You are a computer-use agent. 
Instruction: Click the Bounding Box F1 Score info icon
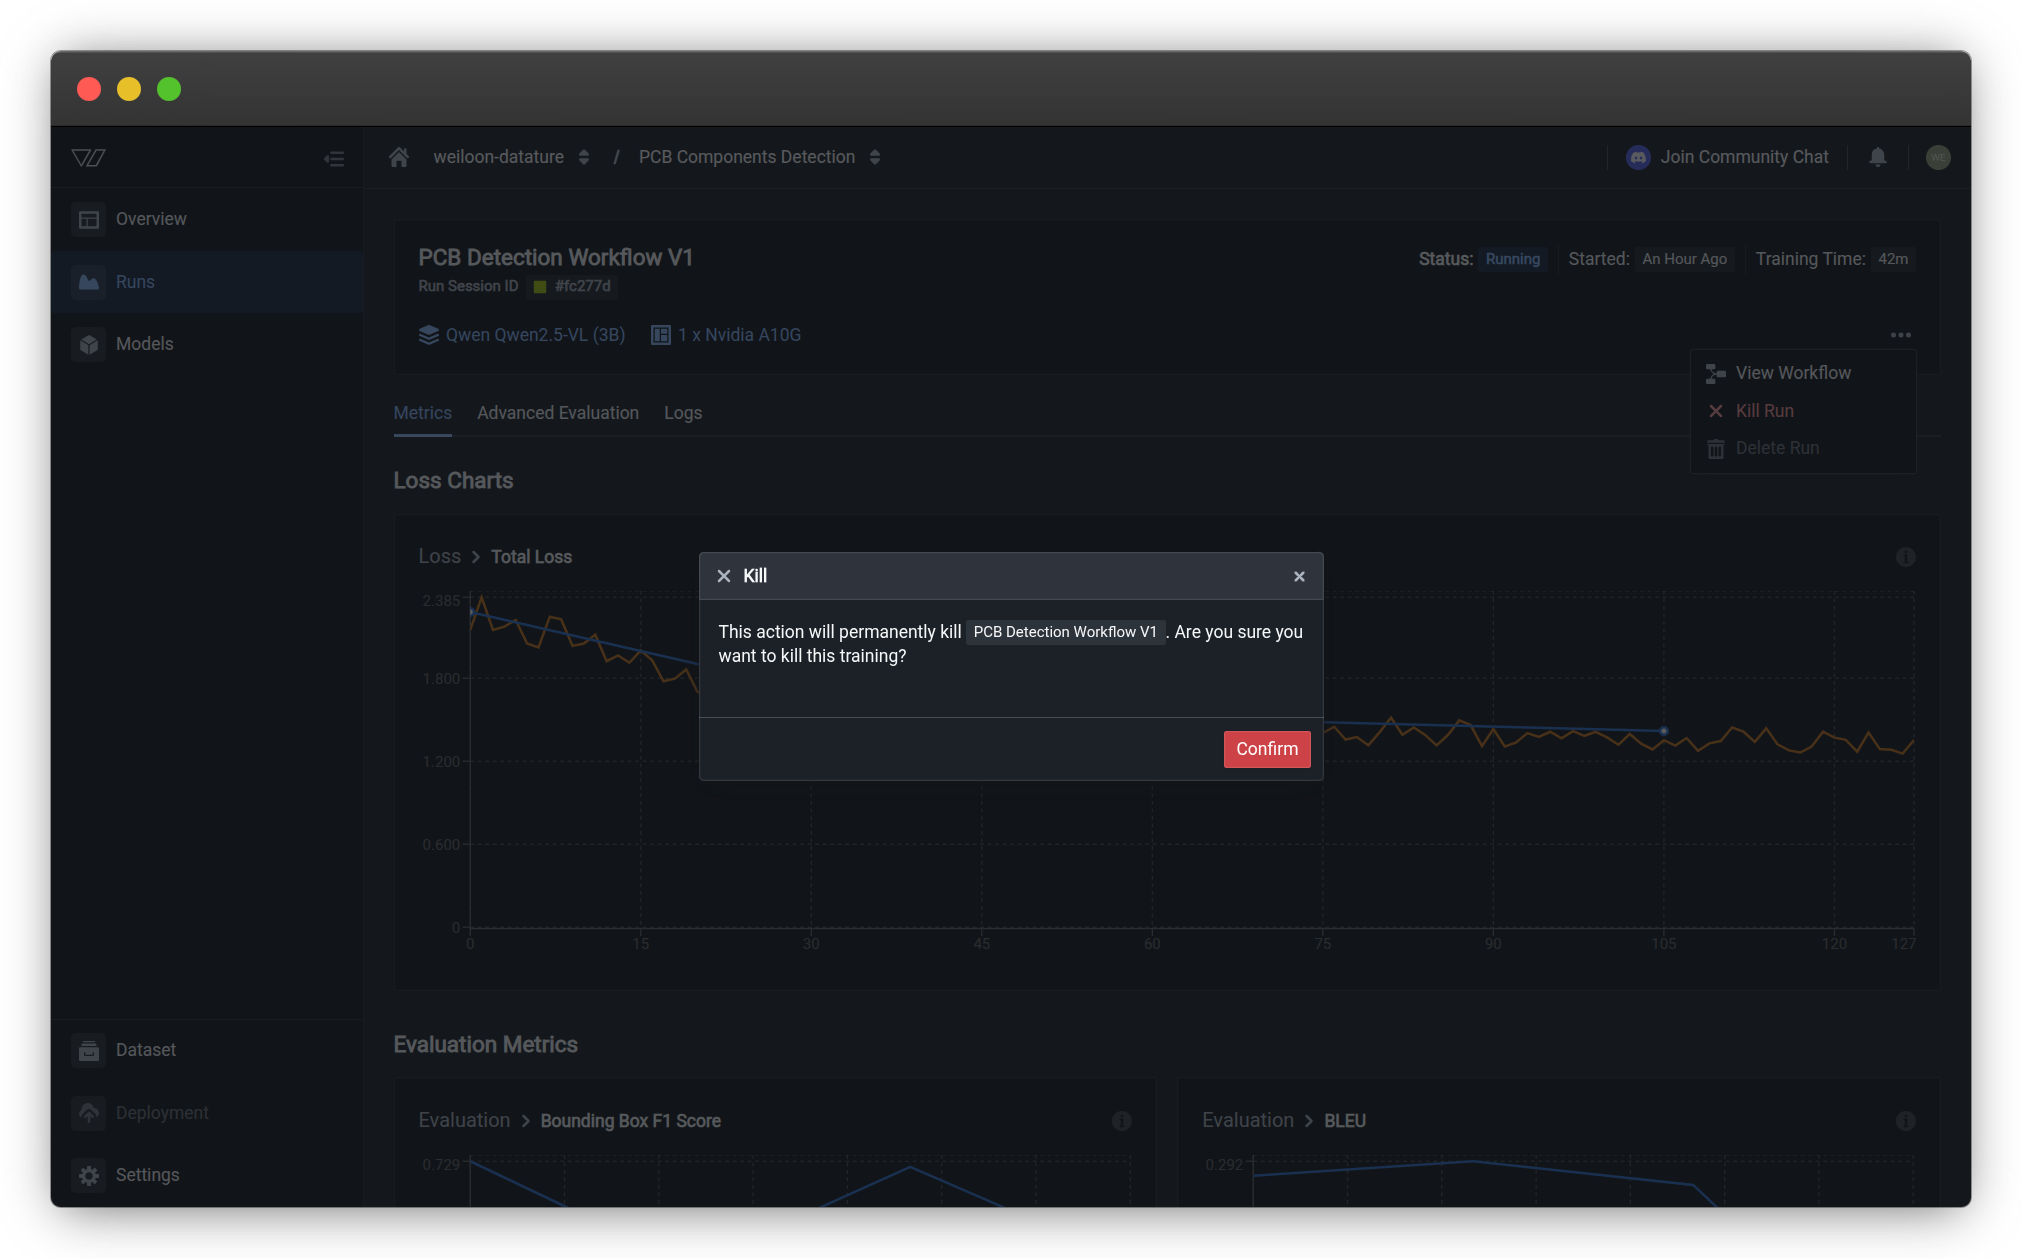pos(1121,1121)
